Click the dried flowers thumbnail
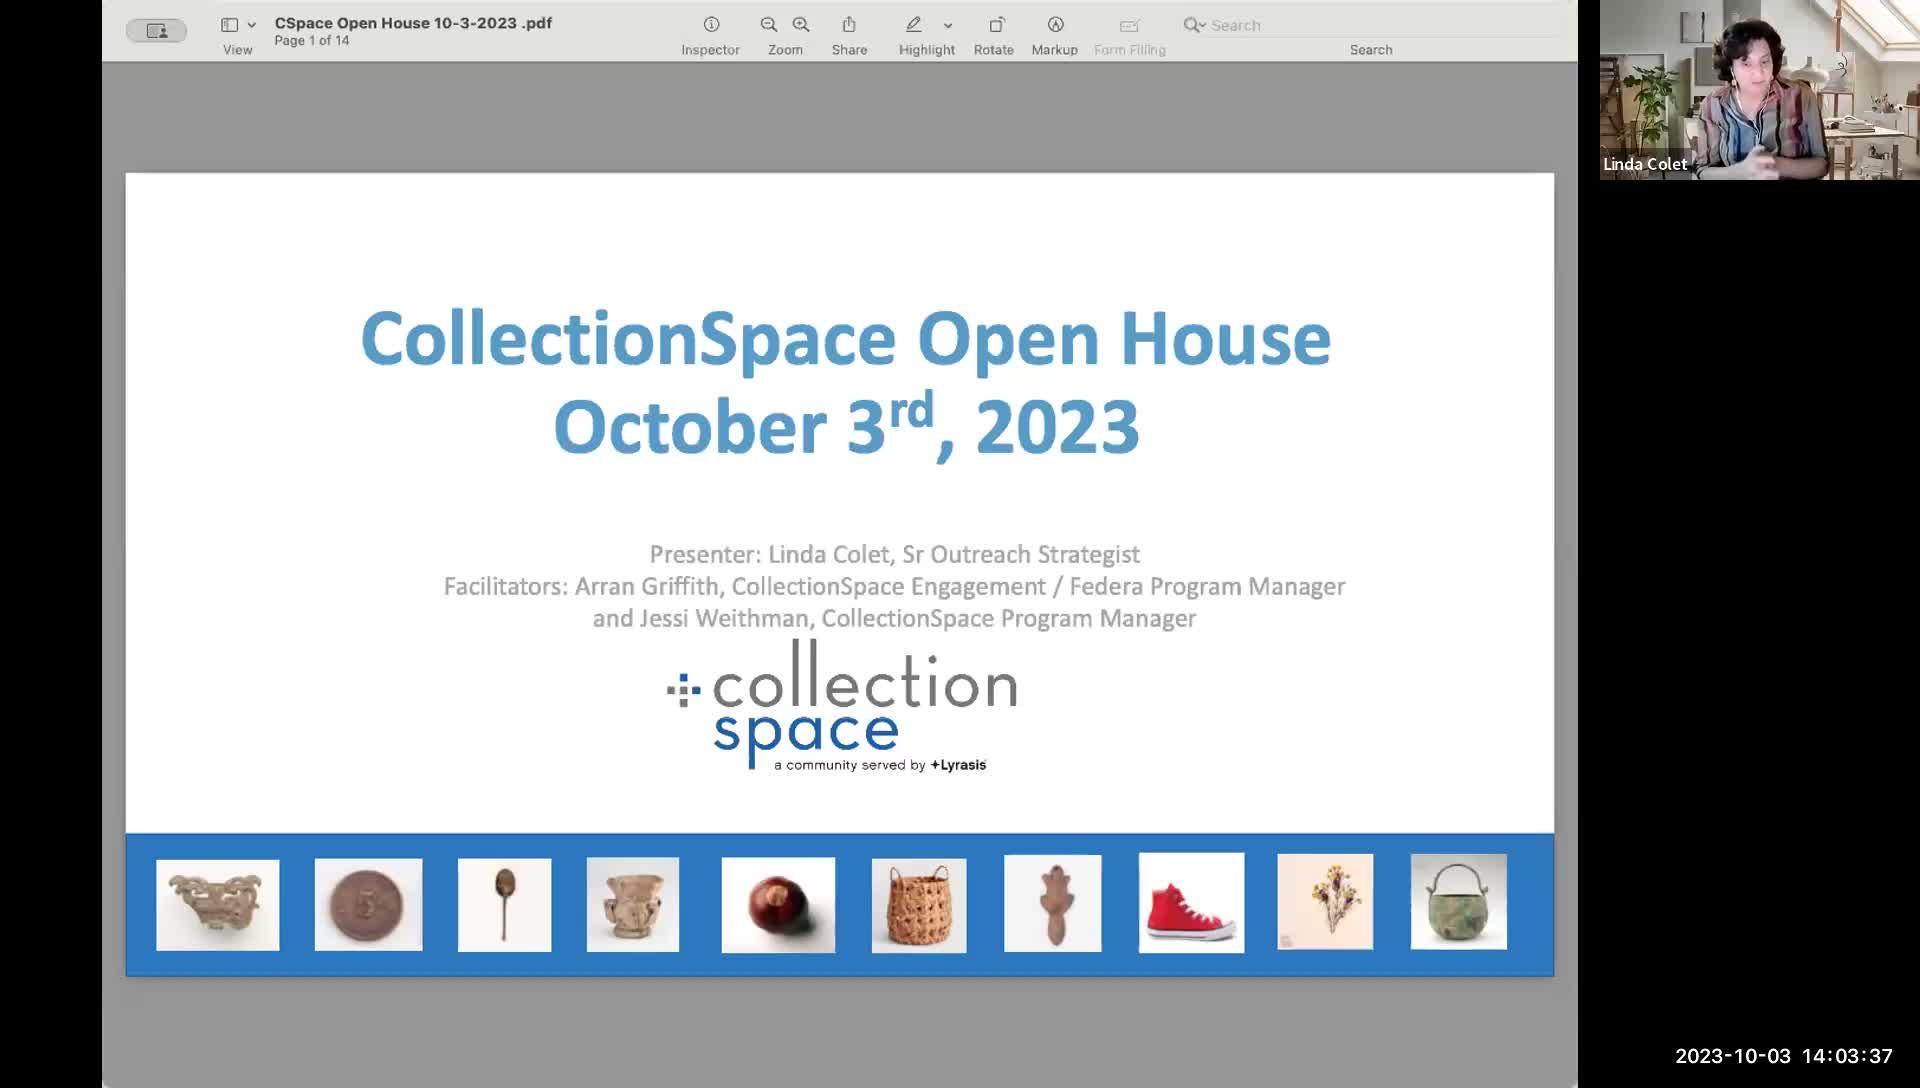This screenshot has height=1088, width=1920. pos(1325,902)
